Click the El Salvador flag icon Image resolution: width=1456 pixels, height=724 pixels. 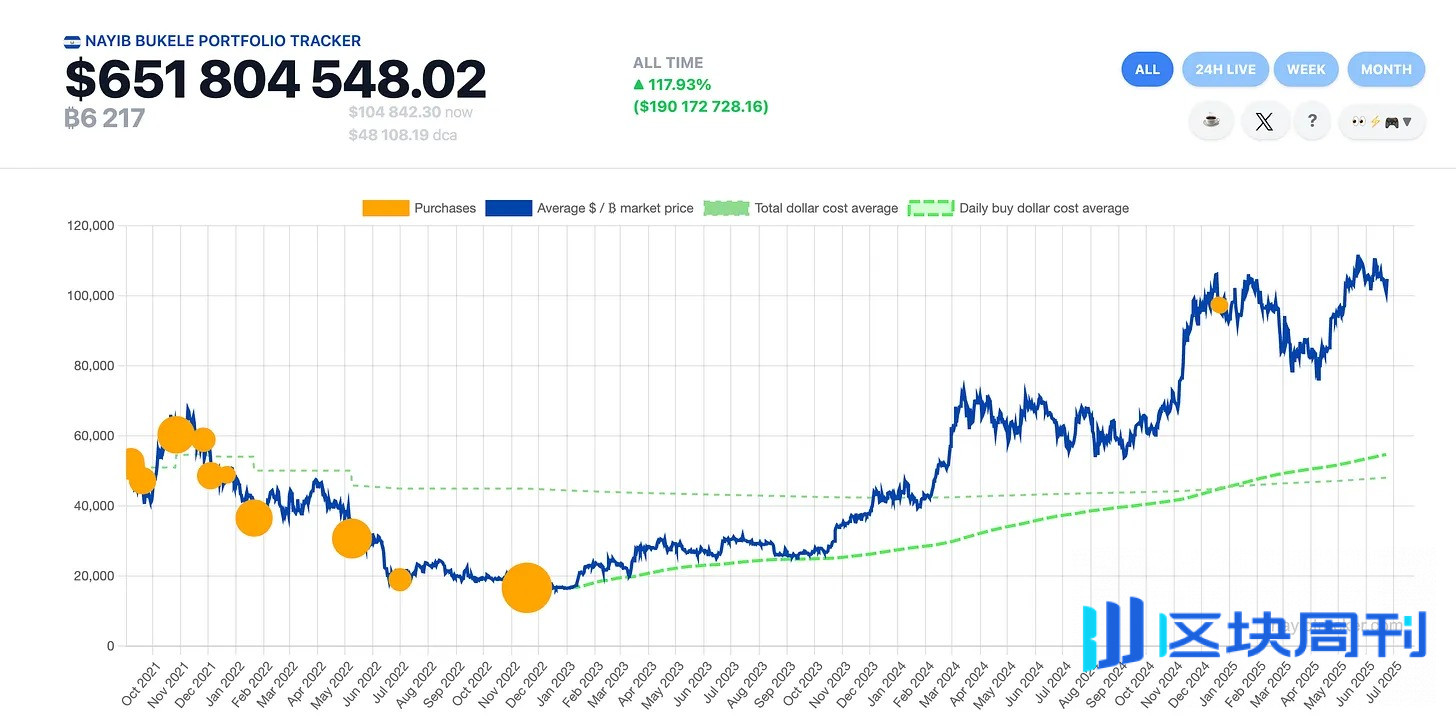(72, 42)
